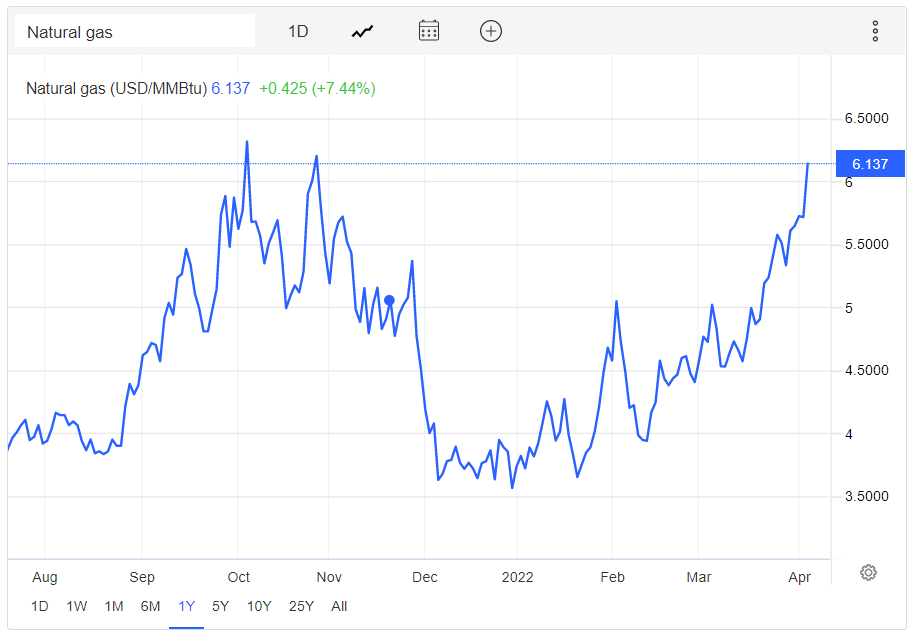Image resolution: width=915 pixels, height=643 pixels.
Task: Show the 10Y time range
Action: tap(259, 606)
